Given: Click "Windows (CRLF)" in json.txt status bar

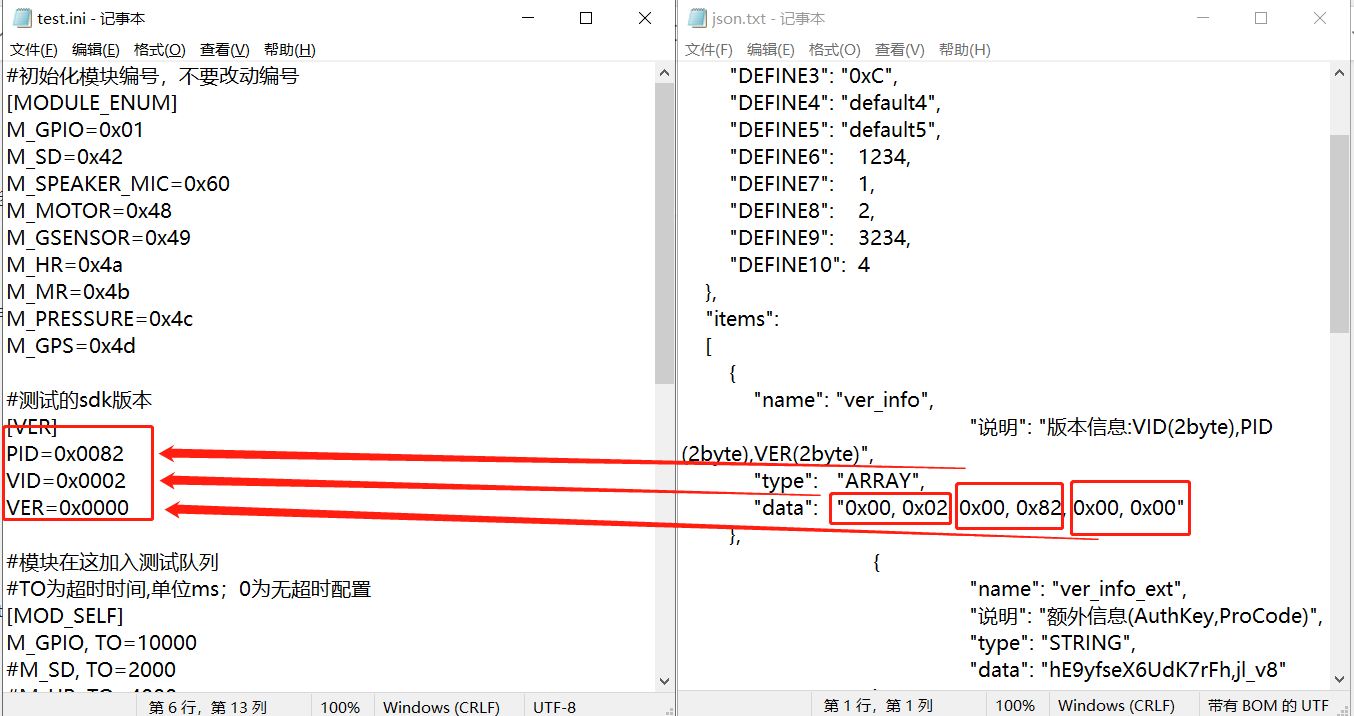Looking at the screenshot, I should pyautogui.click(x=1116, y=707).
